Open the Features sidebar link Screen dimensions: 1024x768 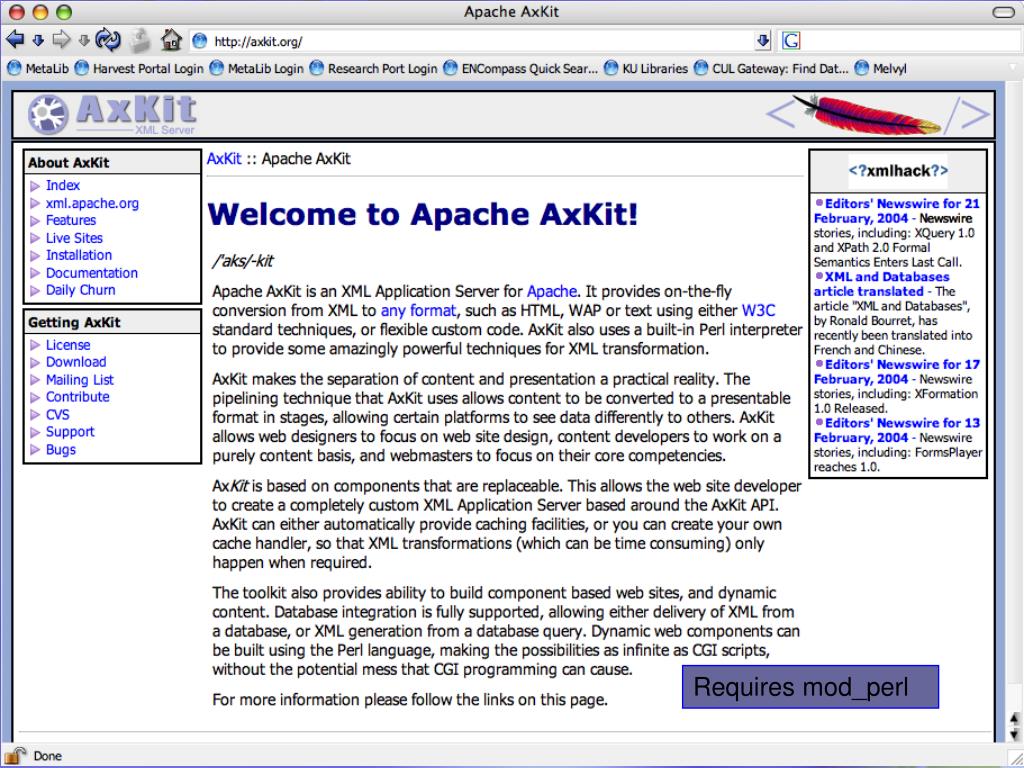tap(71, 220)
